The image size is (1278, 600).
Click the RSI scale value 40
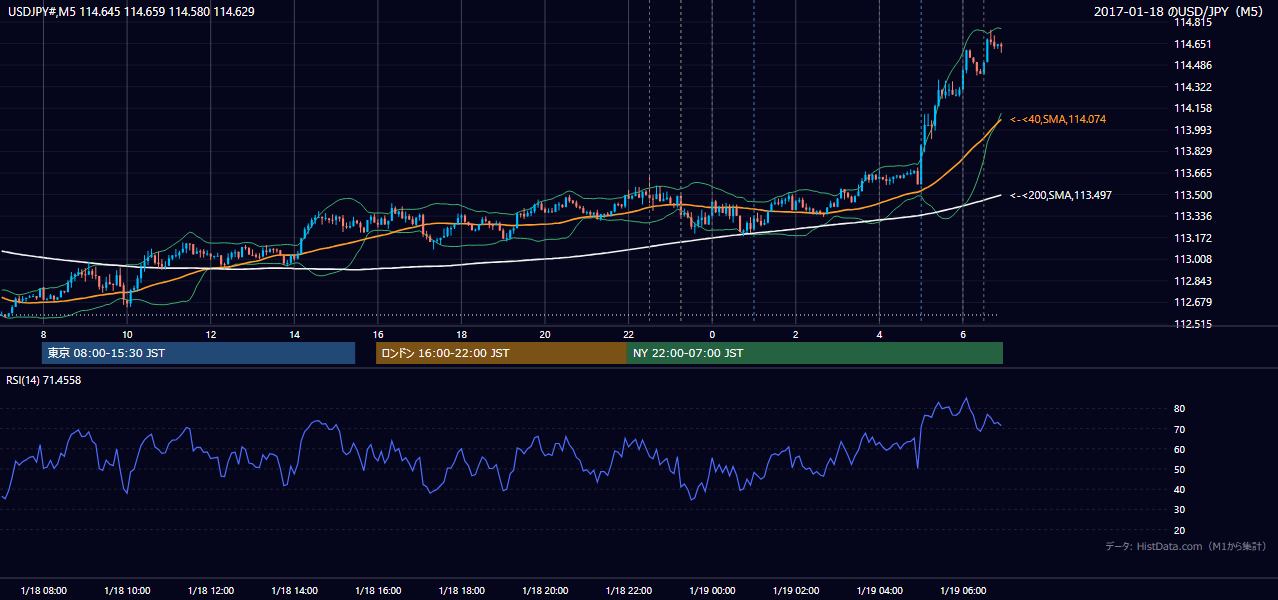(1180, 489)
